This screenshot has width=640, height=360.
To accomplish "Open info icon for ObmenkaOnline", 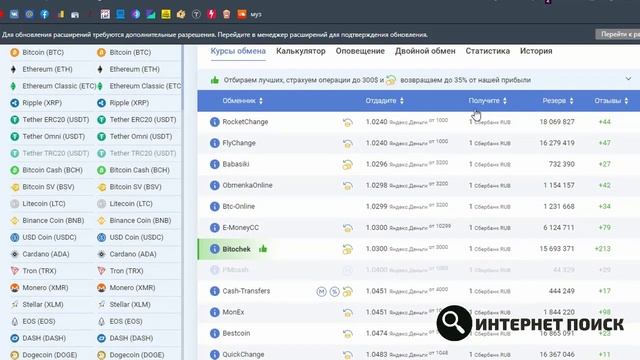I will click(x=215, y=185).
